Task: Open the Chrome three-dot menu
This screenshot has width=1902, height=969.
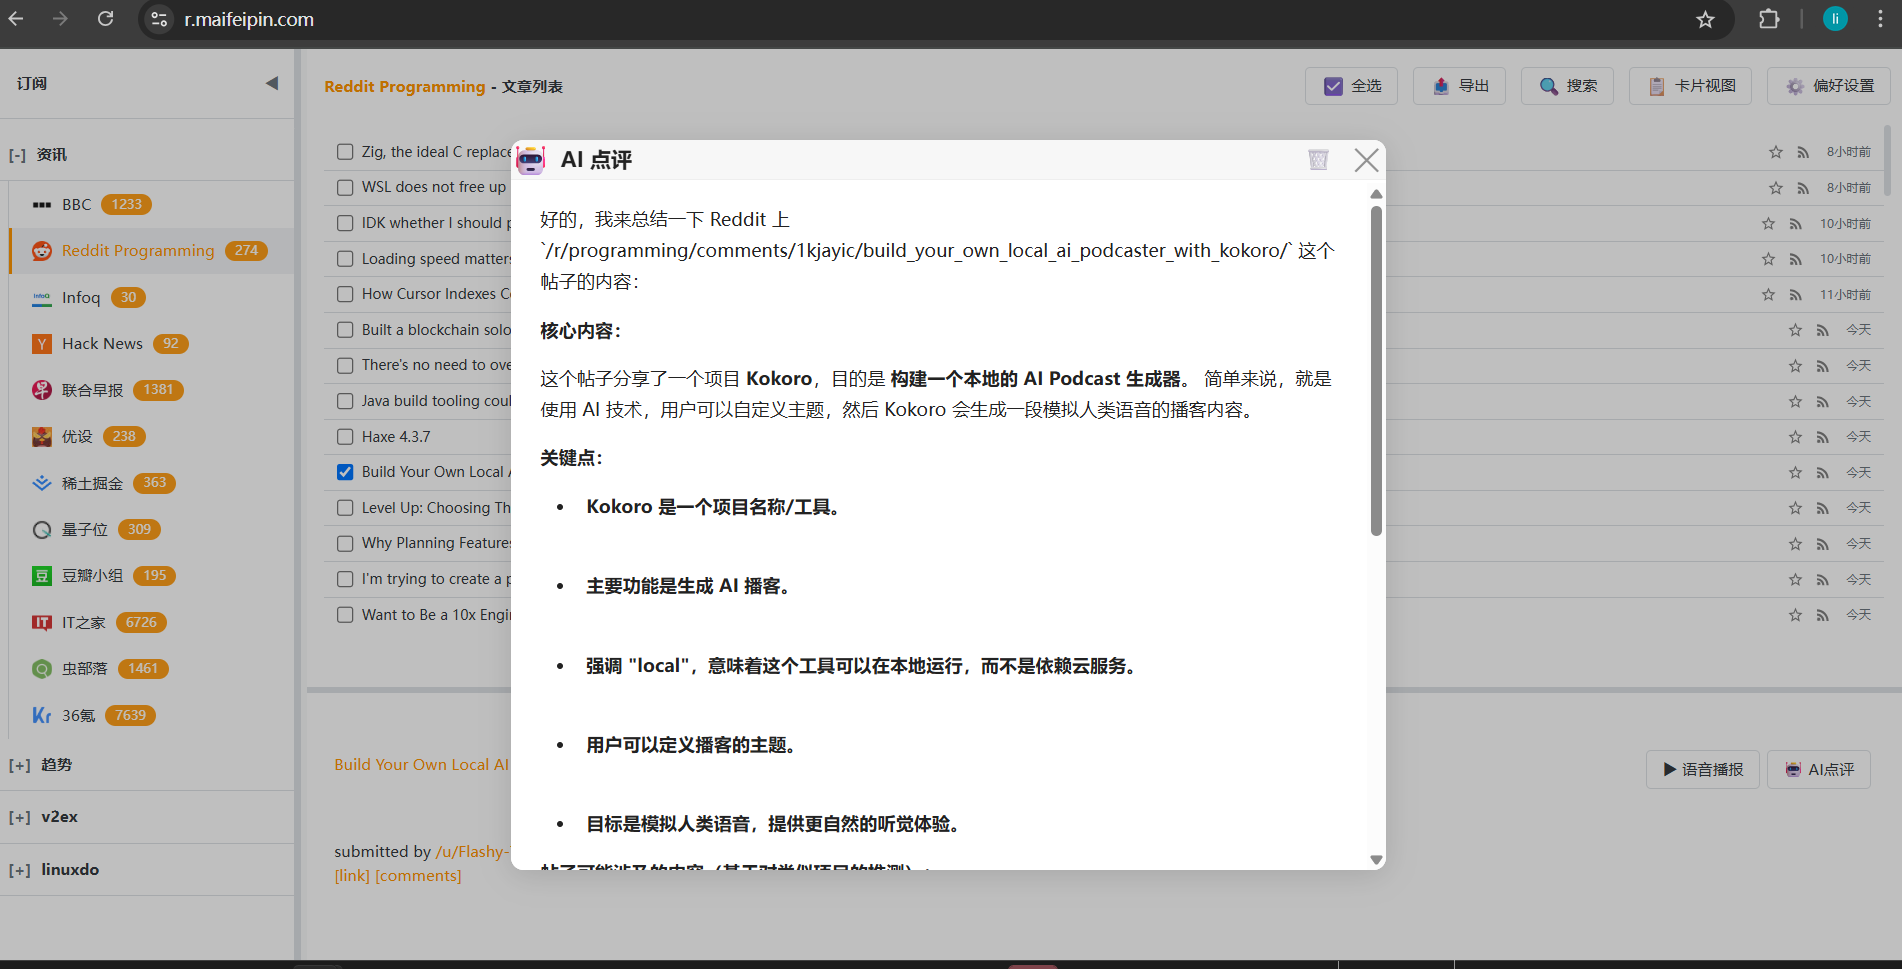Action: 1880,19
